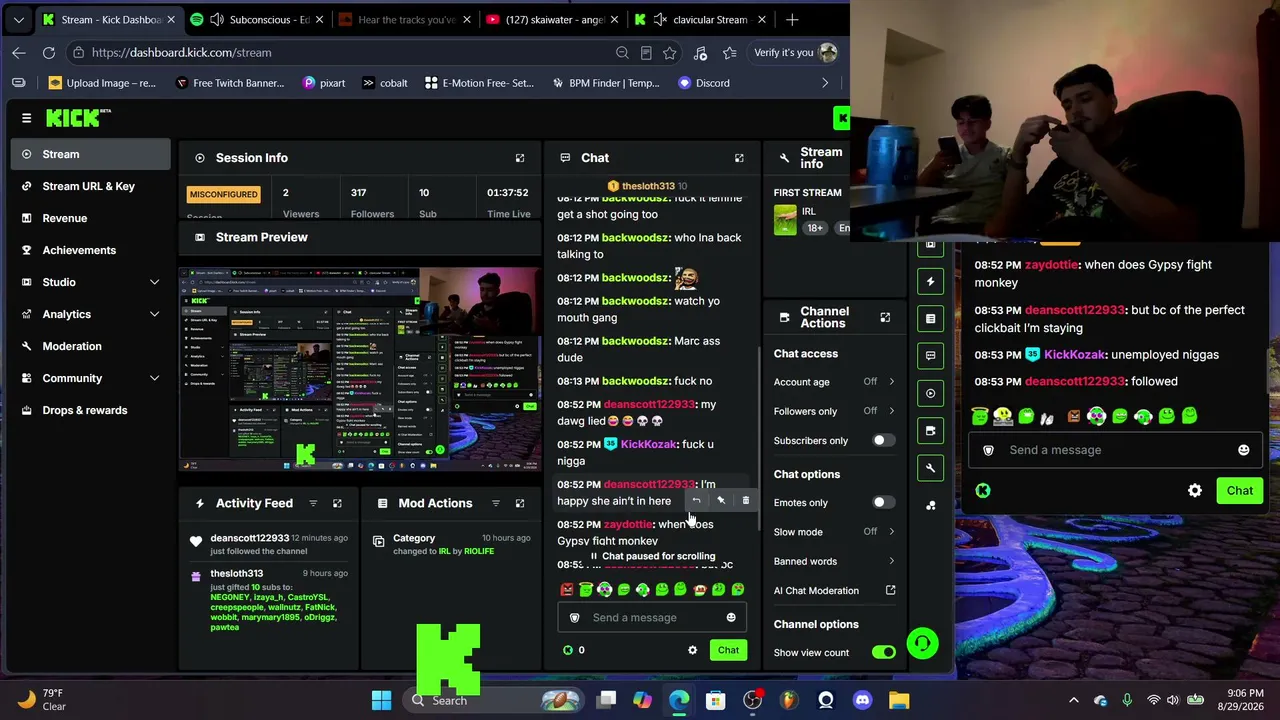Viewport: 1280px width, 720px height.
Task: Expand the Studio sidebar section
Action: point(154,282)
